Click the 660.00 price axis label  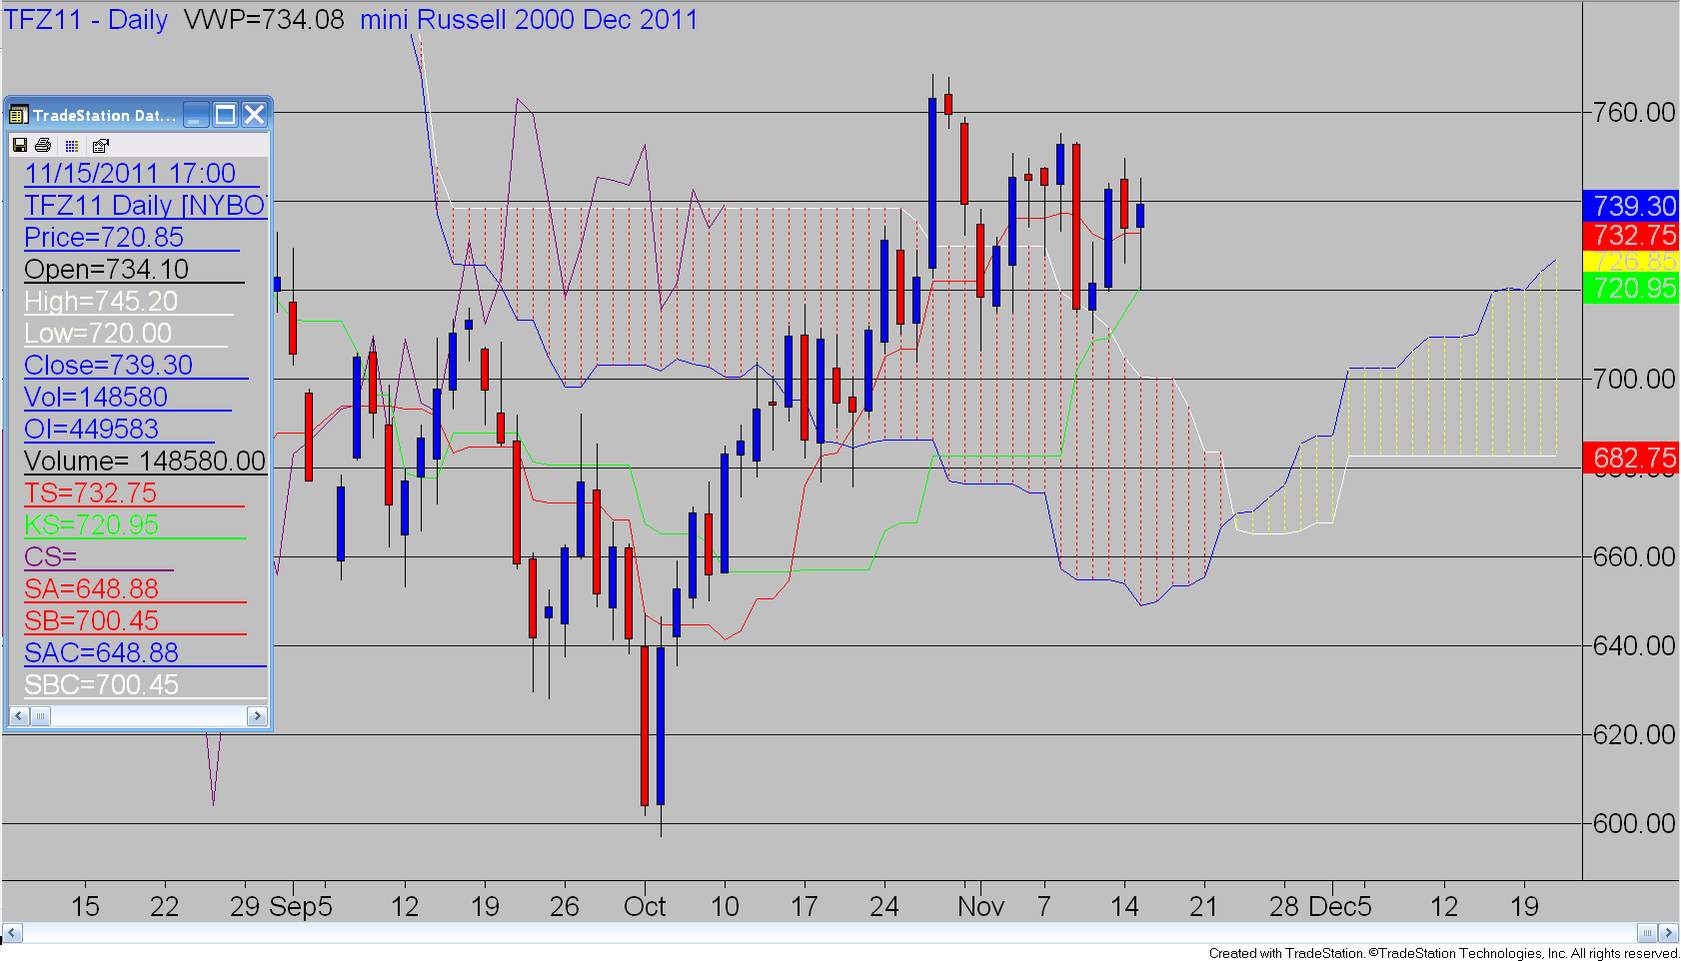1634,557
